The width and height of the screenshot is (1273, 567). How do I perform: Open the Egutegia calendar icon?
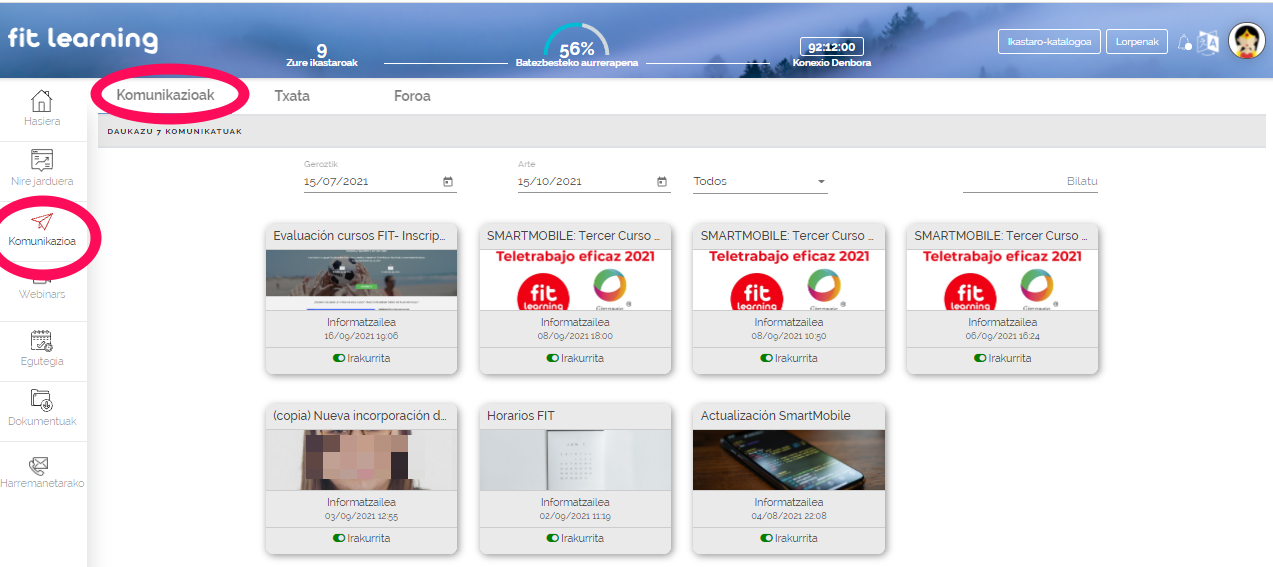pos(42,341)
